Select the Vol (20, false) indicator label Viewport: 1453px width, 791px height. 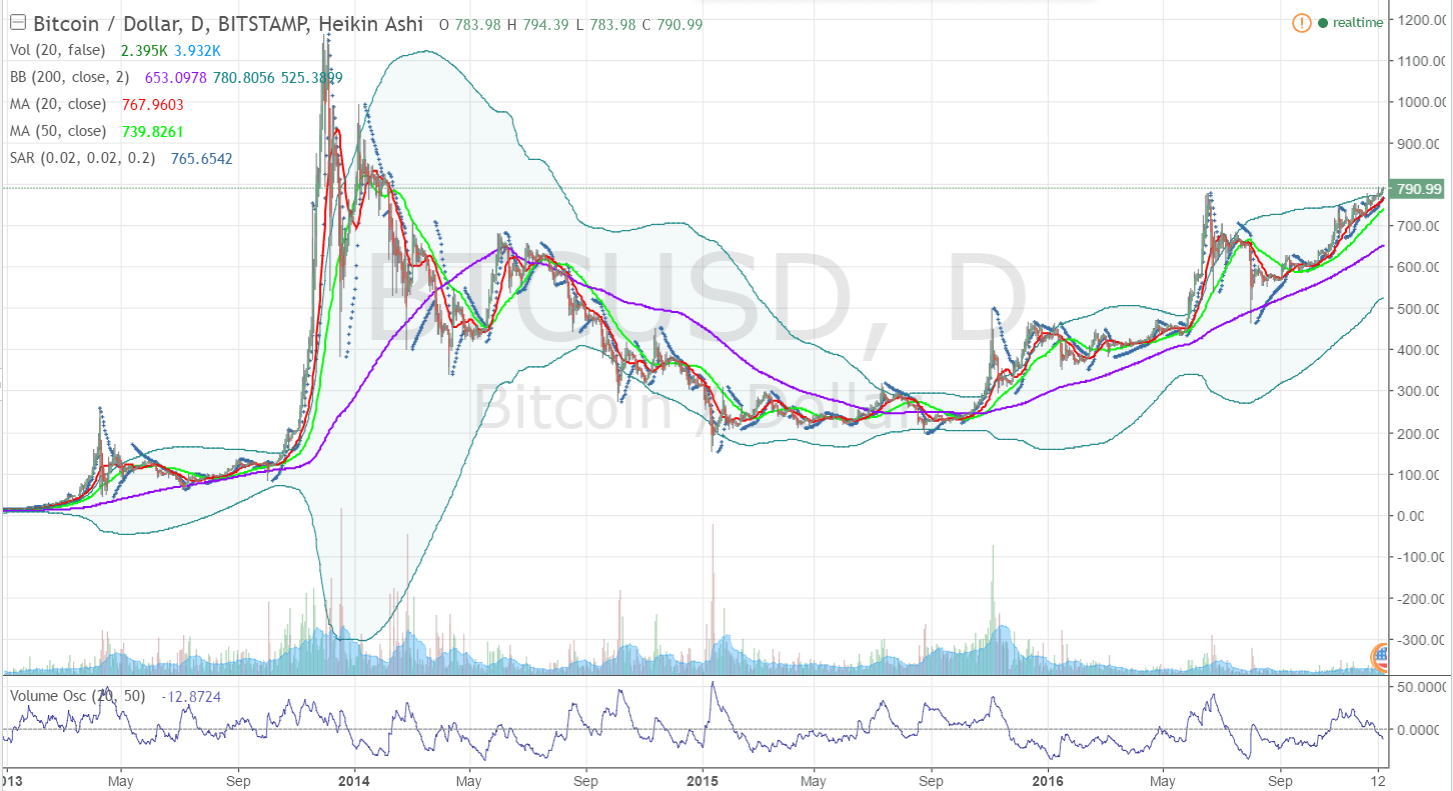(x=57, y=50)
